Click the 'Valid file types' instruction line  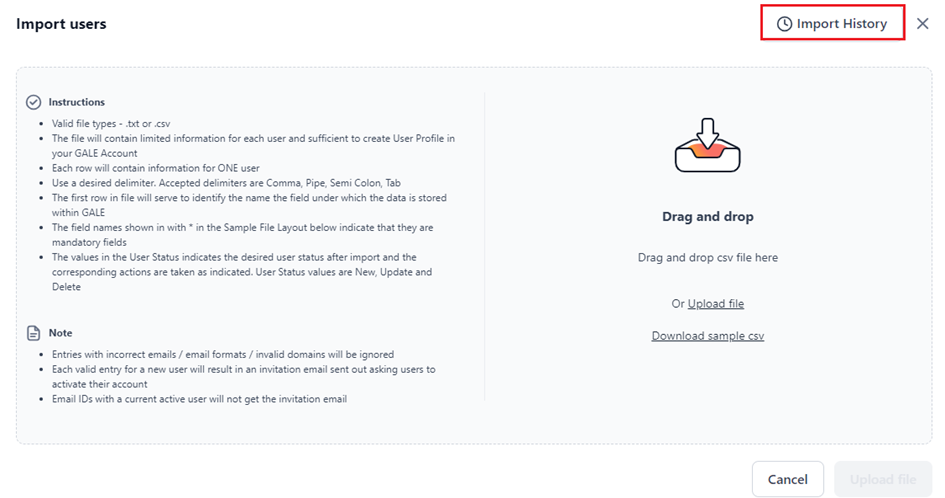click(x=111, y=124)
